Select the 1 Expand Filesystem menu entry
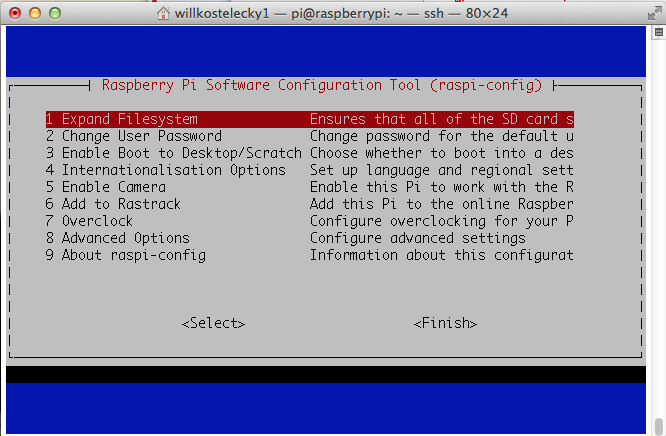This screenshot has height=436, width=666. [310, 119]
